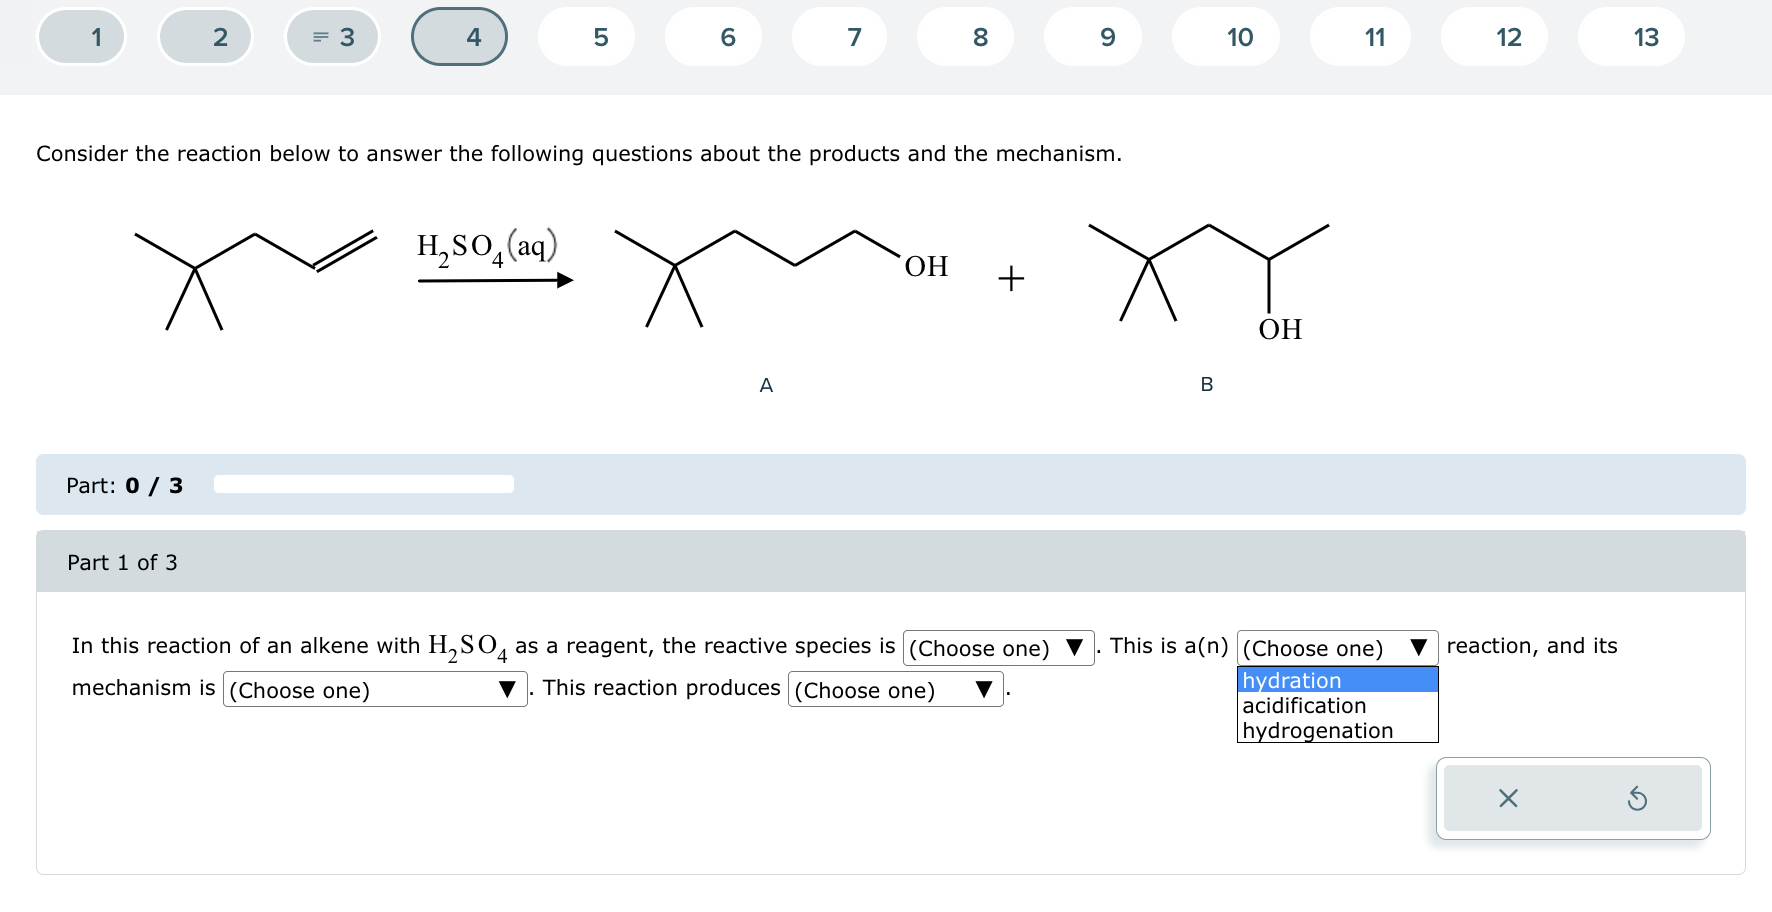The image size is (1772, 912).
Task: Choose 'hydrogenation' from the list
Action: tap(1337, 731)
